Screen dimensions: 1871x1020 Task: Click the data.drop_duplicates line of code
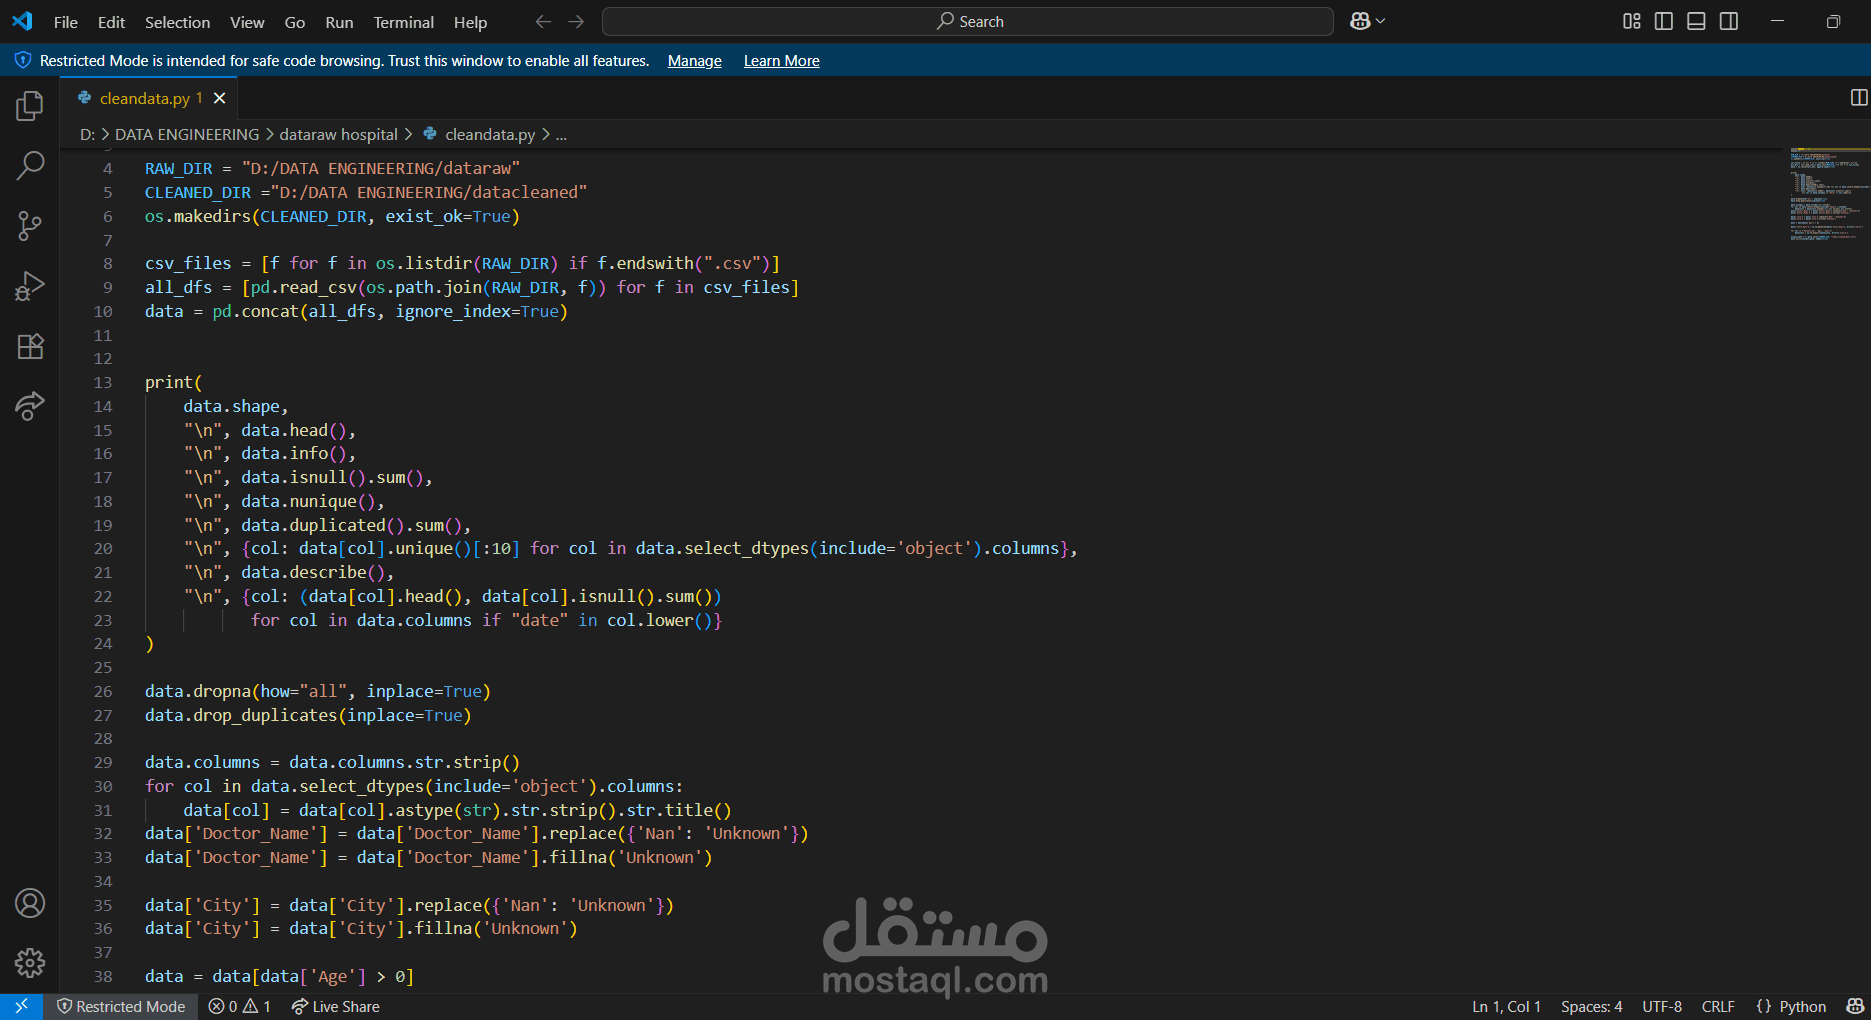click(x=308, y=715)
